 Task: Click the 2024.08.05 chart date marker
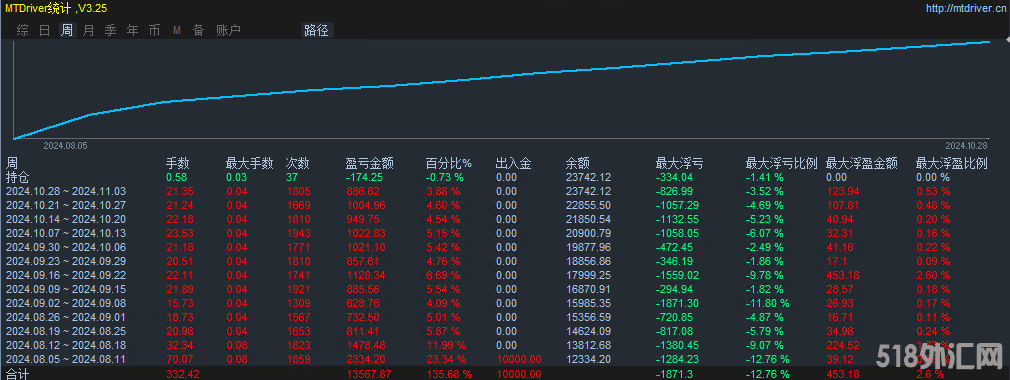(x=65, y=146)
